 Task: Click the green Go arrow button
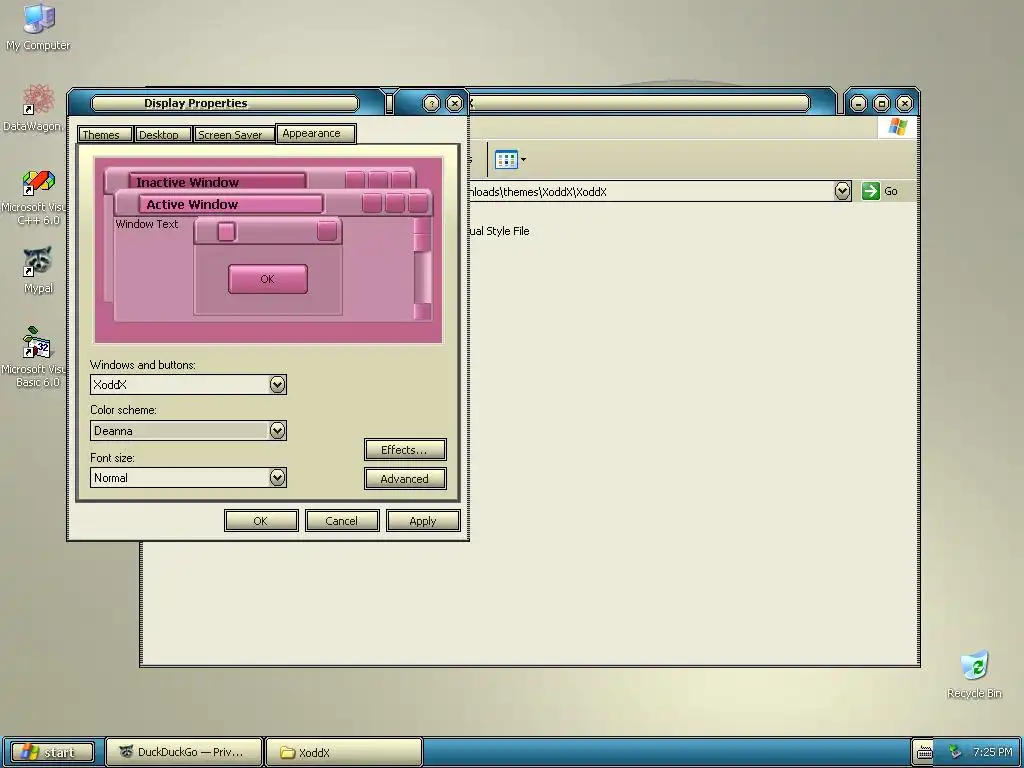pyautogui.click(x=871, y=191)
